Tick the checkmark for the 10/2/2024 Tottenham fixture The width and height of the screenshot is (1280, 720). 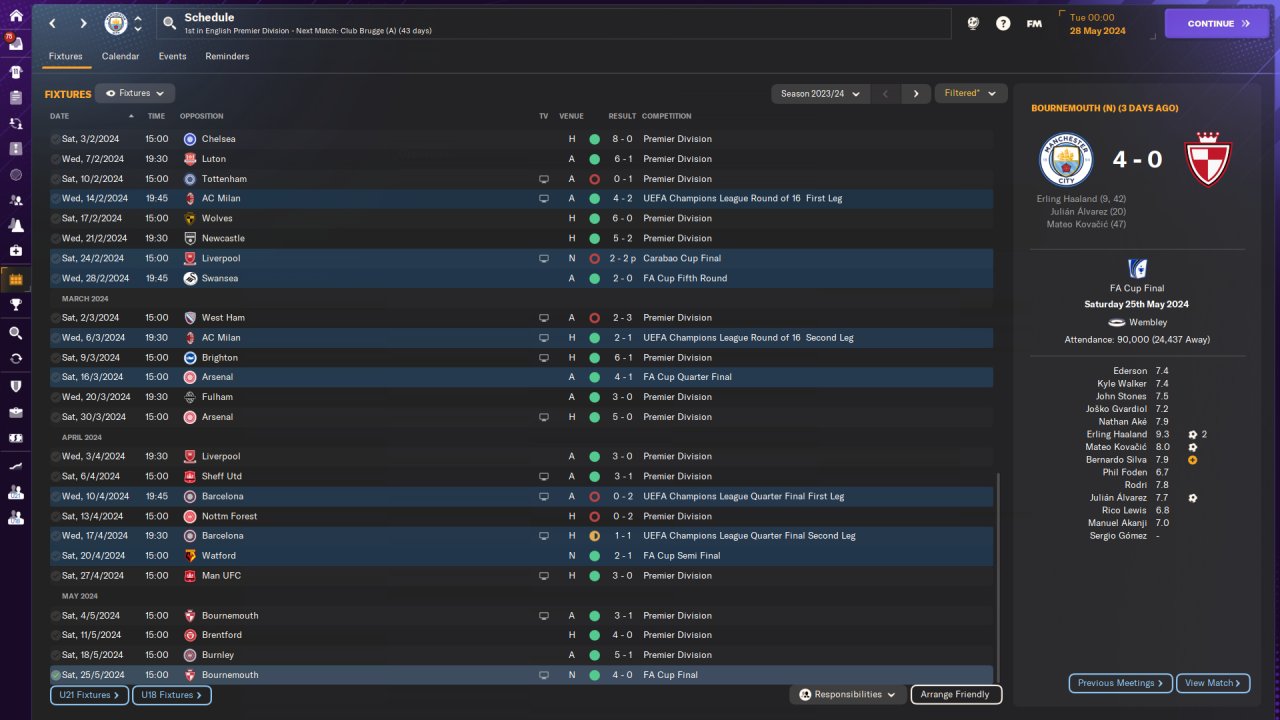pos(56,179)
